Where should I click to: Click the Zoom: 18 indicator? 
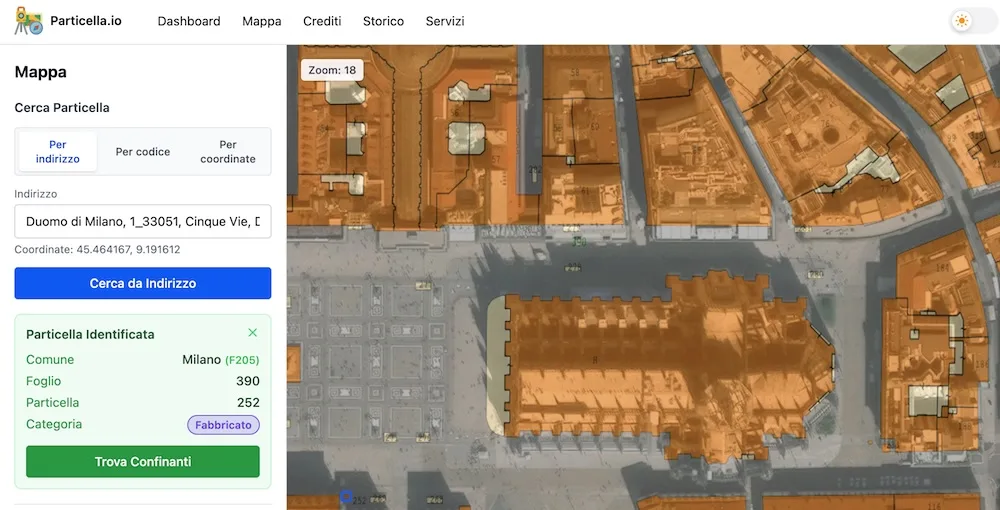tap(332, 70)
